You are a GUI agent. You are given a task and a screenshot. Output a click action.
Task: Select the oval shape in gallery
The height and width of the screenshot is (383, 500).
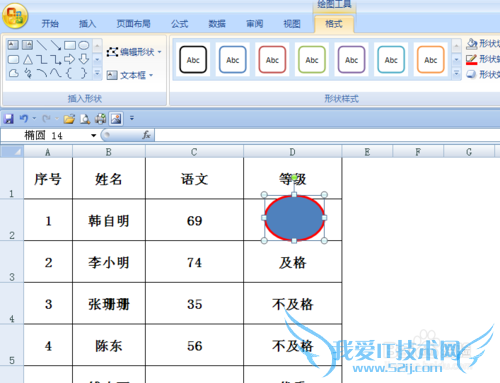click(x=84, y=45)
